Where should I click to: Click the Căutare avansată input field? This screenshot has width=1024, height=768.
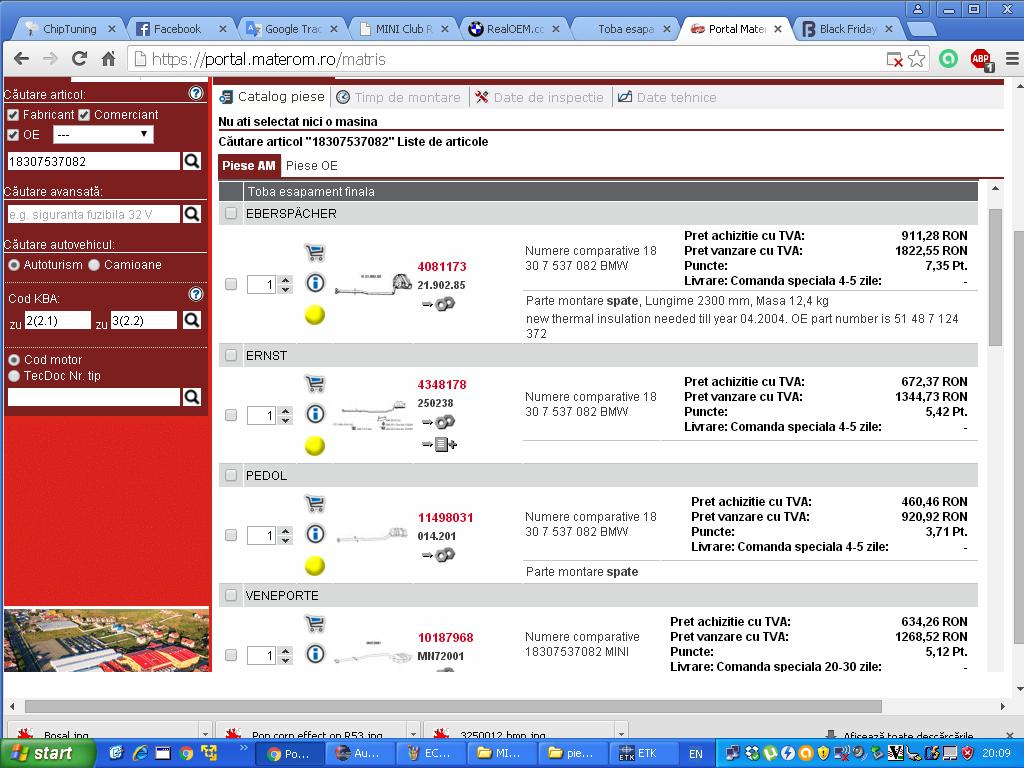pyautogui.click(x=93, y=214)
